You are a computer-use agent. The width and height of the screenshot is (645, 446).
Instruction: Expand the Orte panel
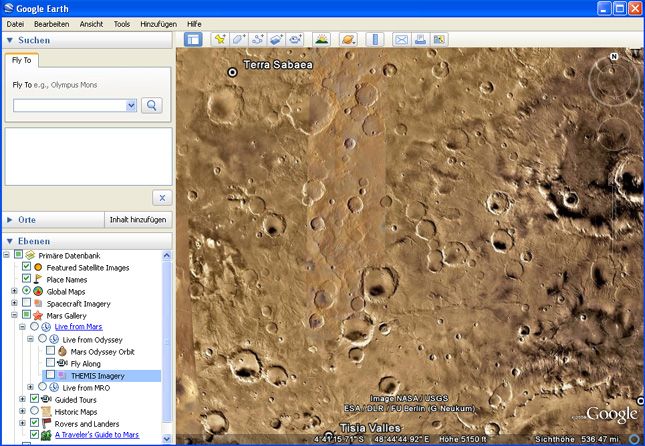tap(9, 220)
